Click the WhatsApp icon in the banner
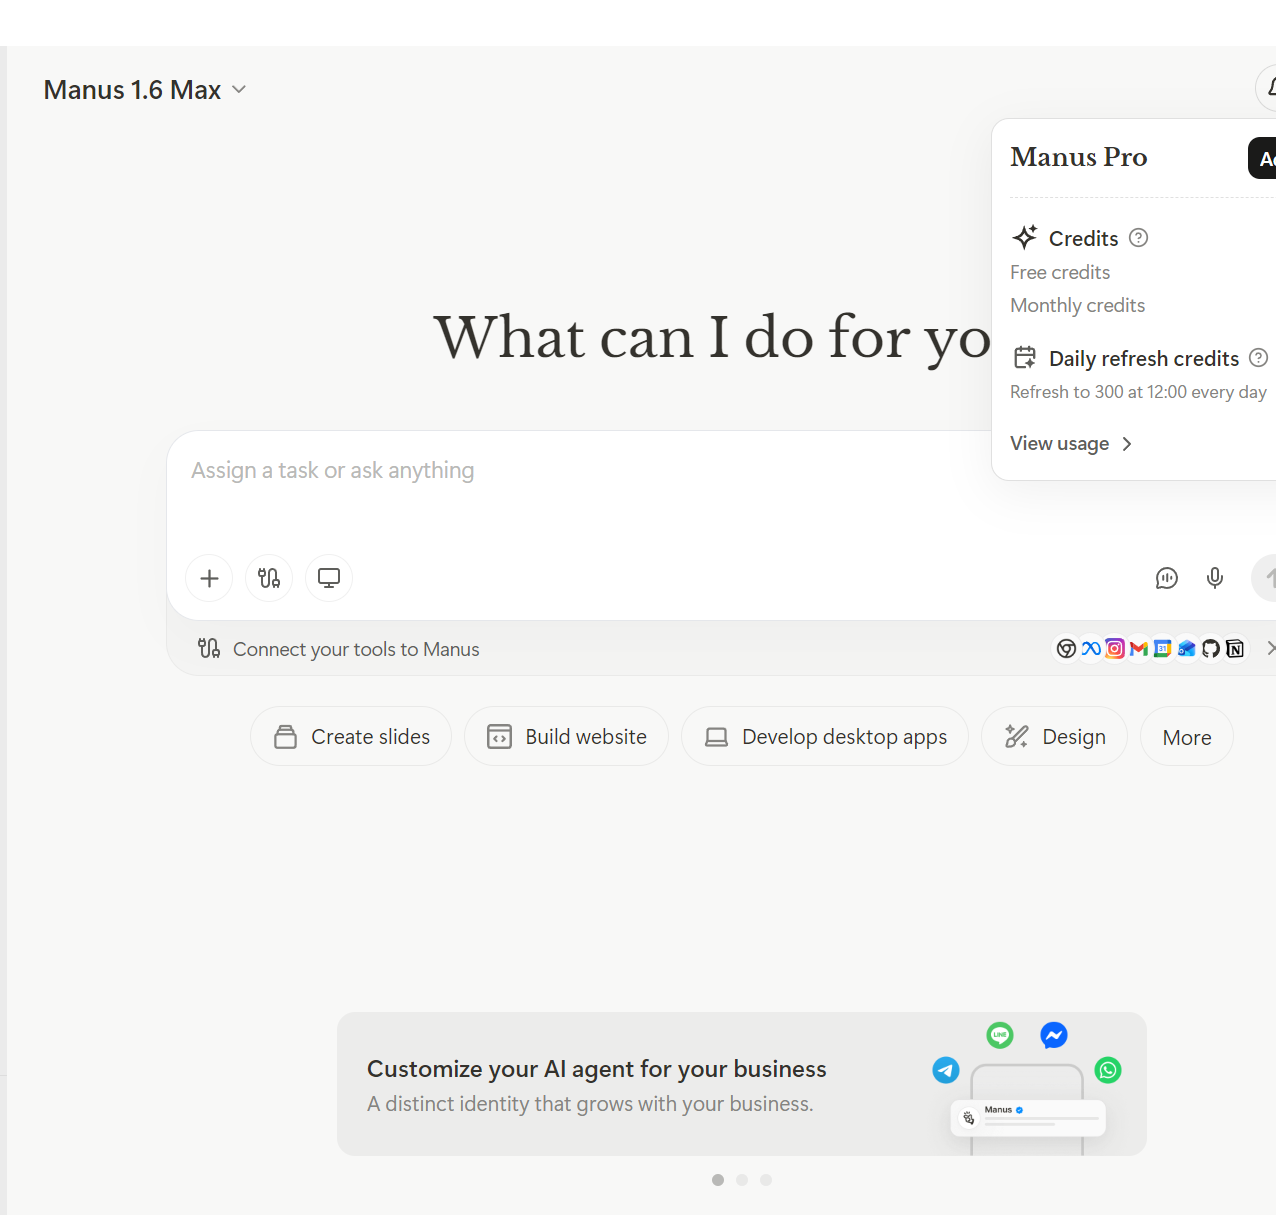1276x1215 pixels. click(1108, 1070)
